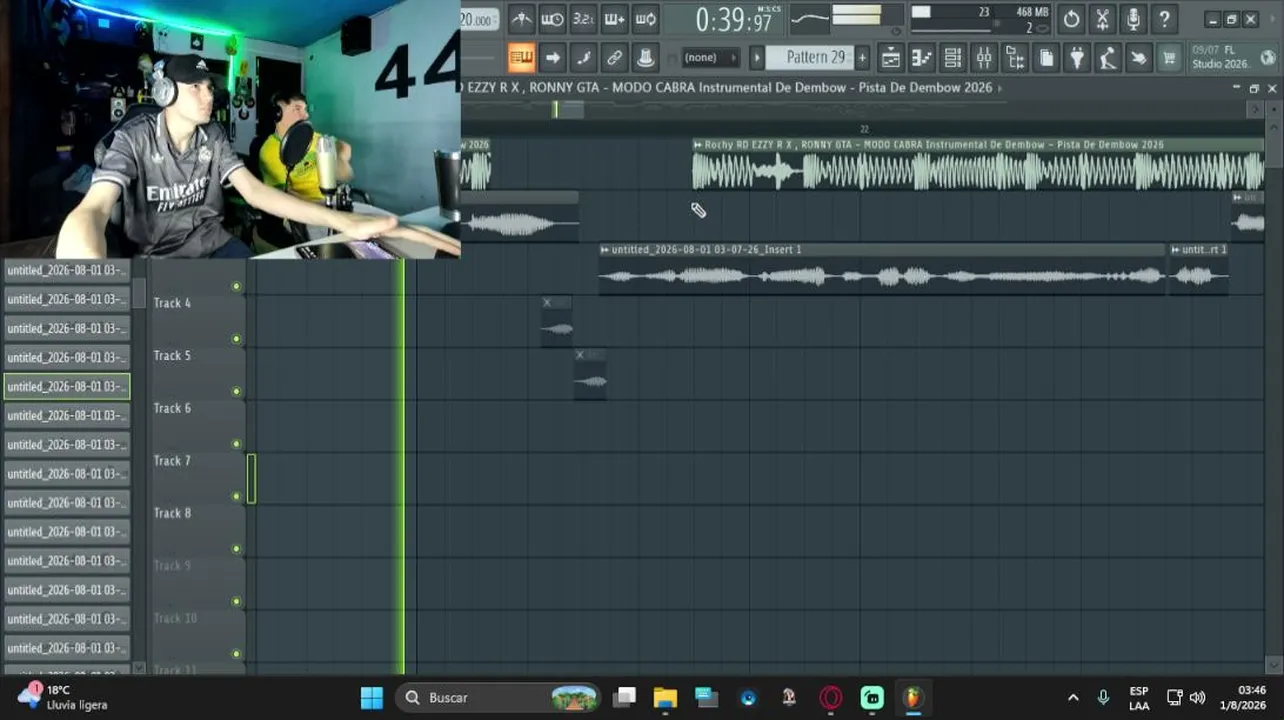Click the scissors audio editor icon

(x=1102, y=19)
